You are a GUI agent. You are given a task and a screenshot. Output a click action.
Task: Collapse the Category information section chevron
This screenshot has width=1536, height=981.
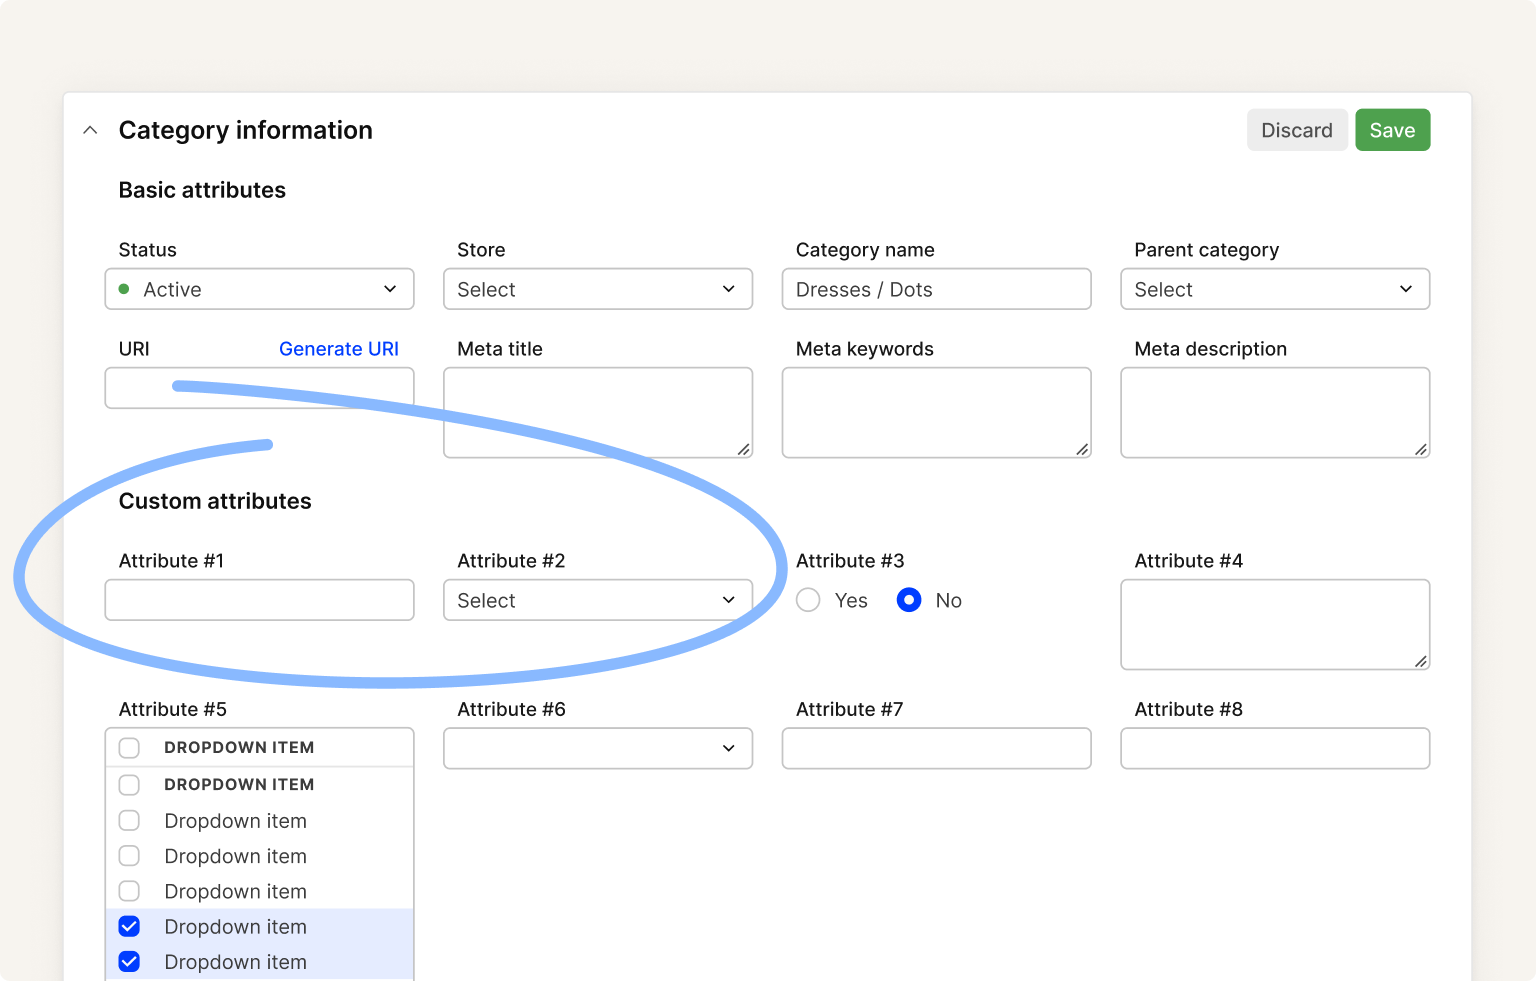90,130
